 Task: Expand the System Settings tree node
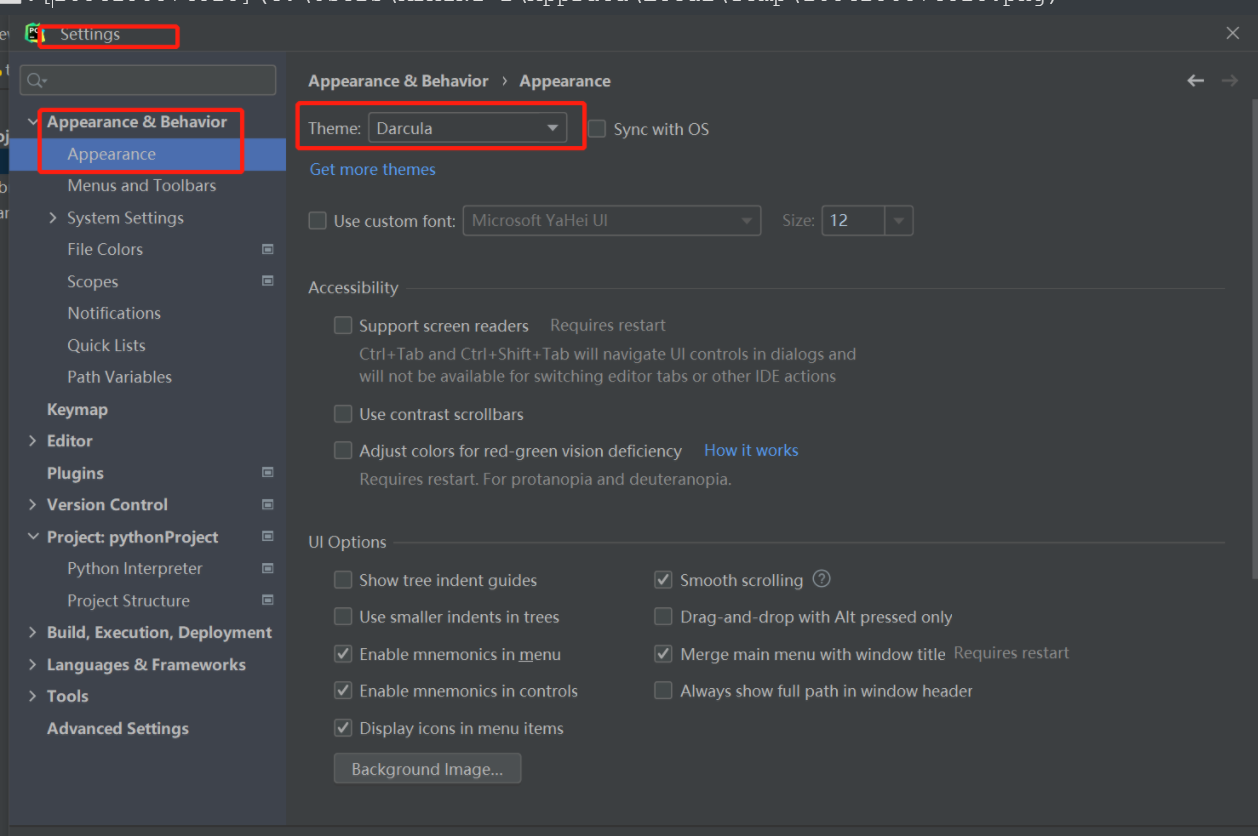53,218
